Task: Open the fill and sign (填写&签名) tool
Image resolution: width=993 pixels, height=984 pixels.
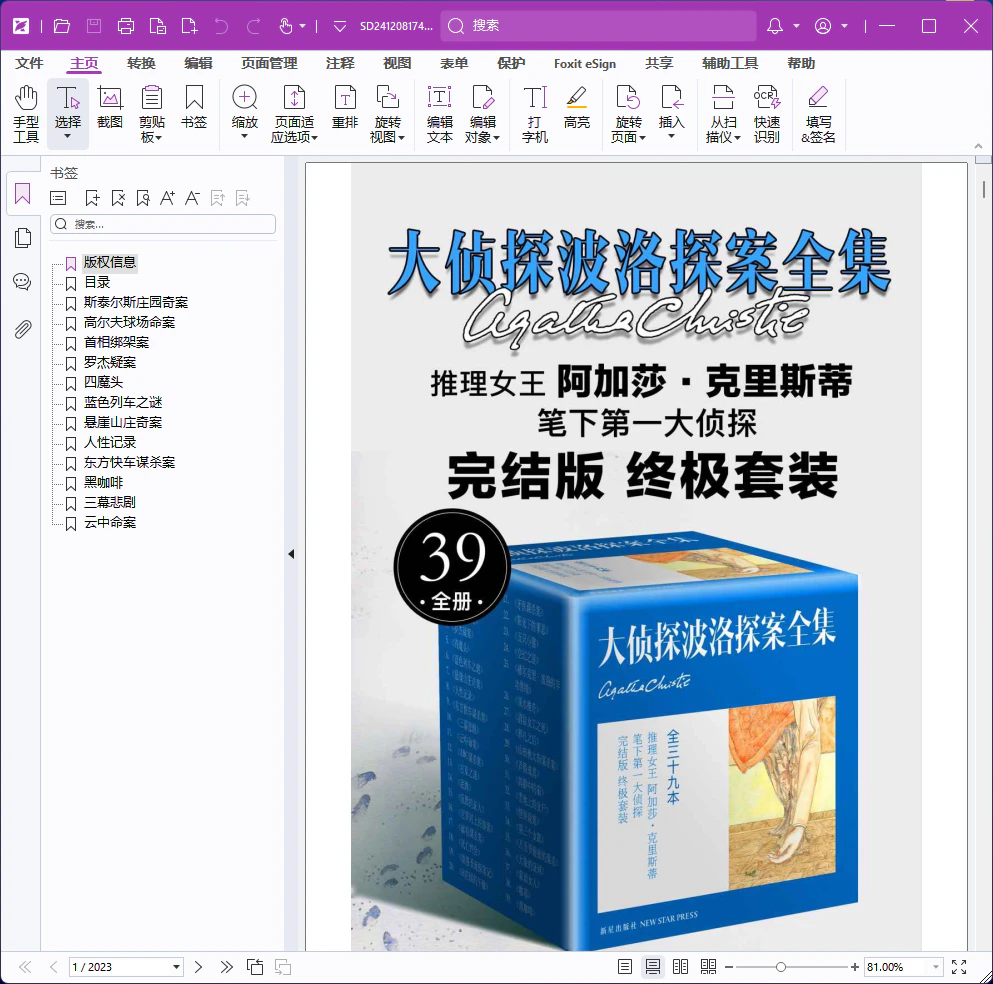Action: pos(822,110)
